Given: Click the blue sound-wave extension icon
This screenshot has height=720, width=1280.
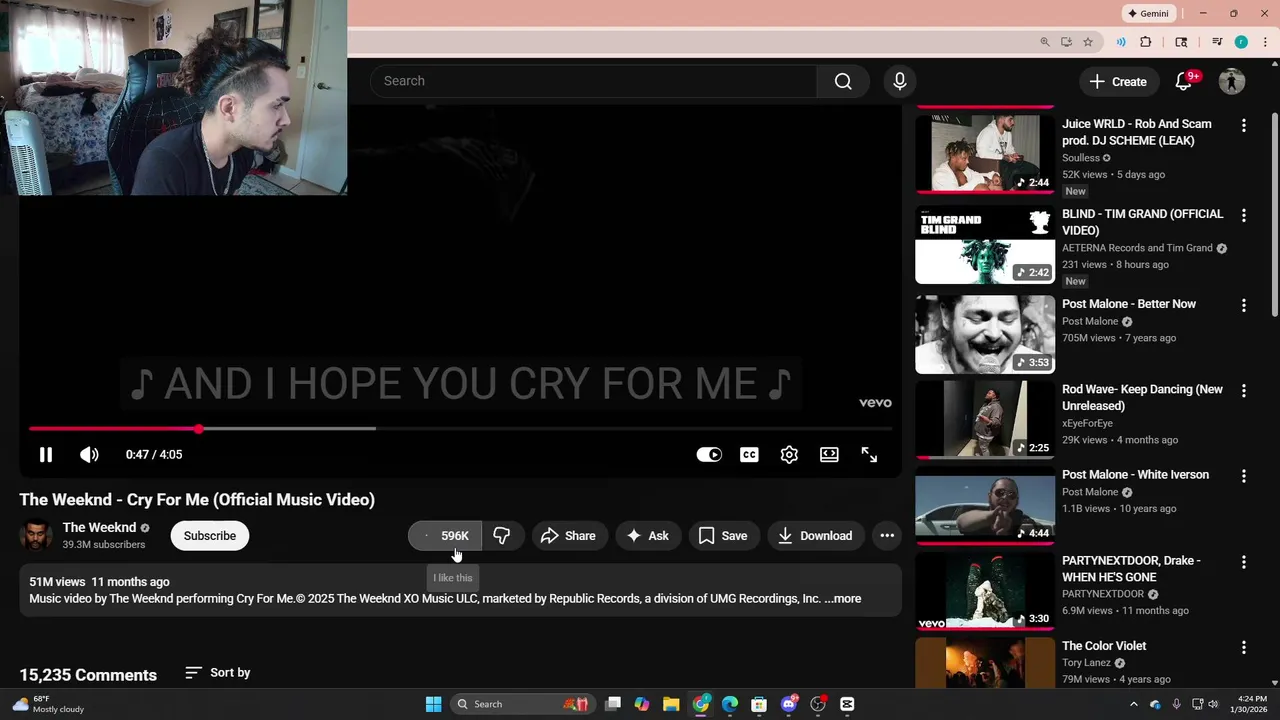Looking at the screenshot, I should coord(1121,42).
